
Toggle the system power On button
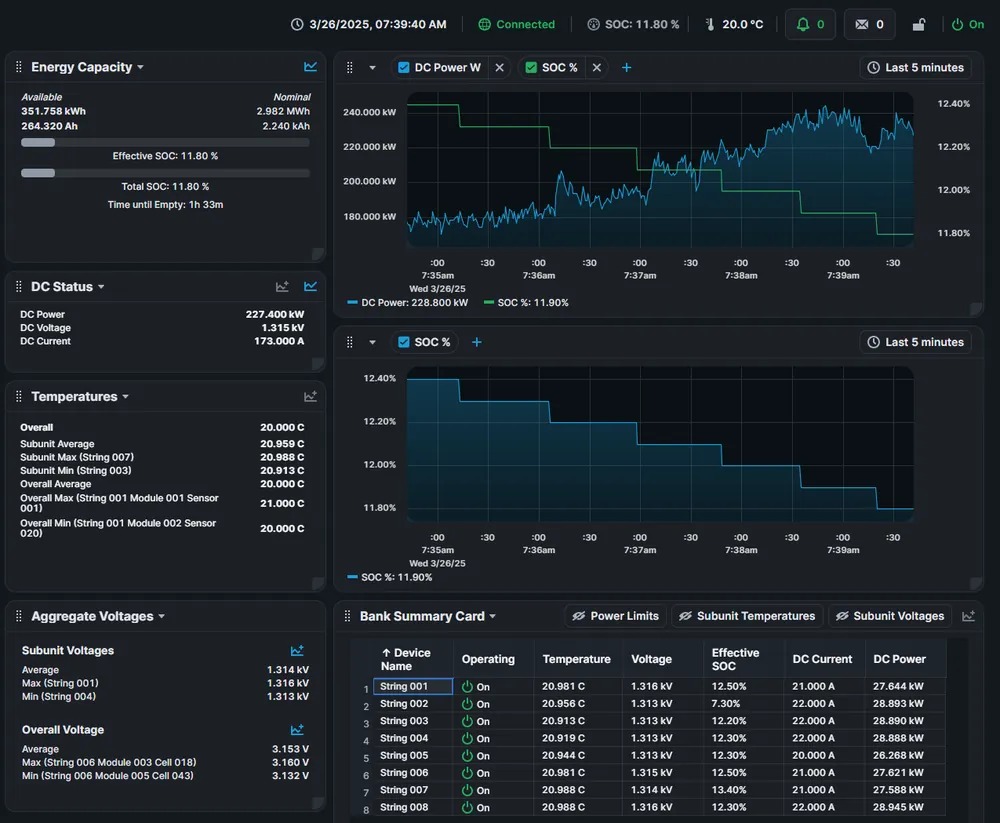(x=967, y=24)
